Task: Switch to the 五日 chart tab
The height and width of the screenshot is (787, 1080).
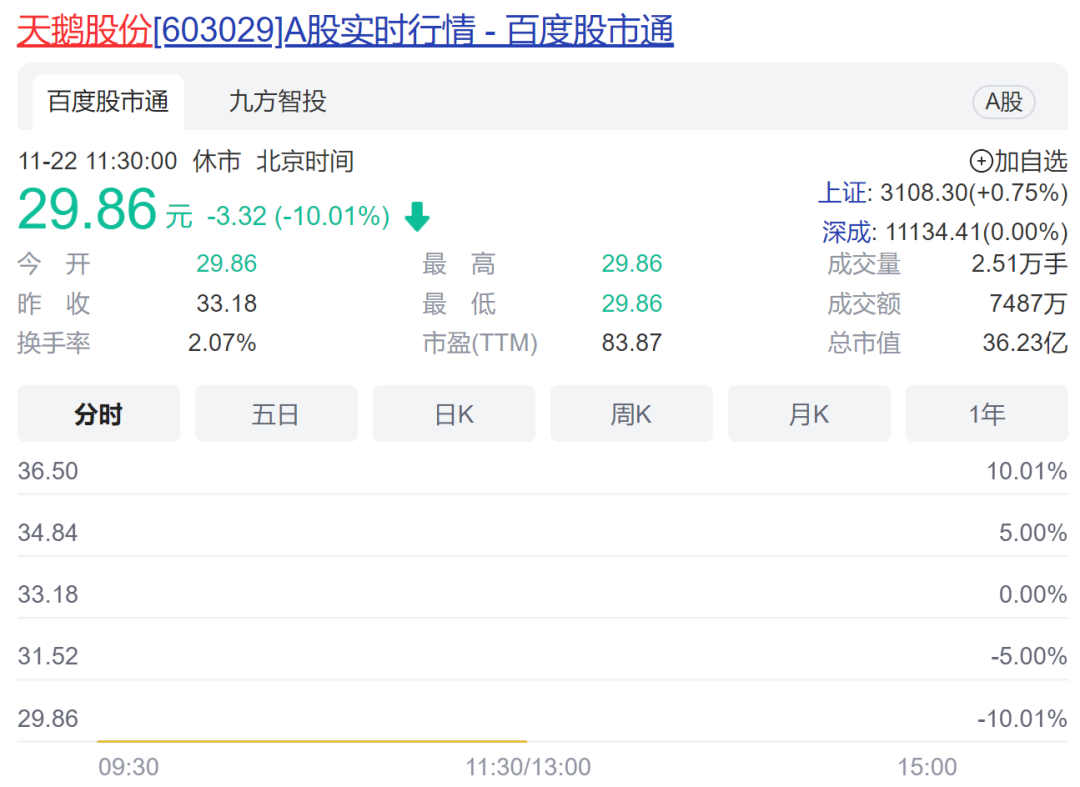Action: [x=276, y=414]
